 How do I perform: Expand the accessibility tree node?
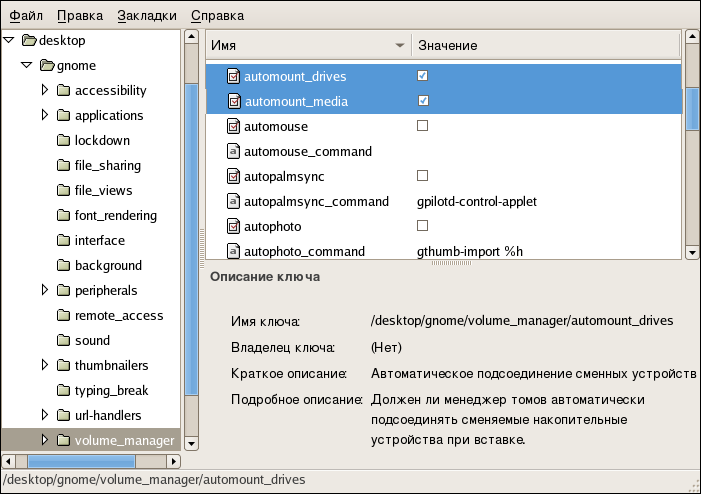[45, 90]
